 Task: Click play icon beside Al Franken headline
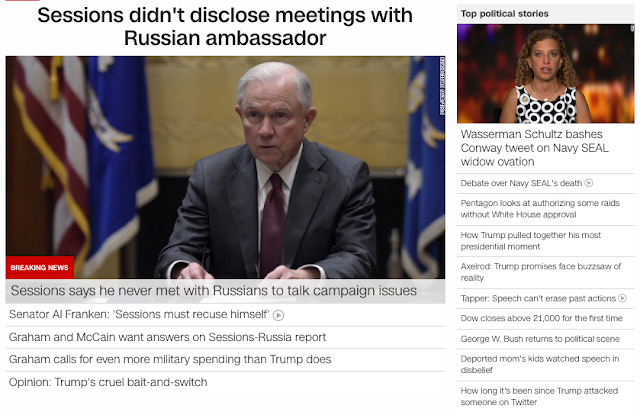(x=278, y=315)
